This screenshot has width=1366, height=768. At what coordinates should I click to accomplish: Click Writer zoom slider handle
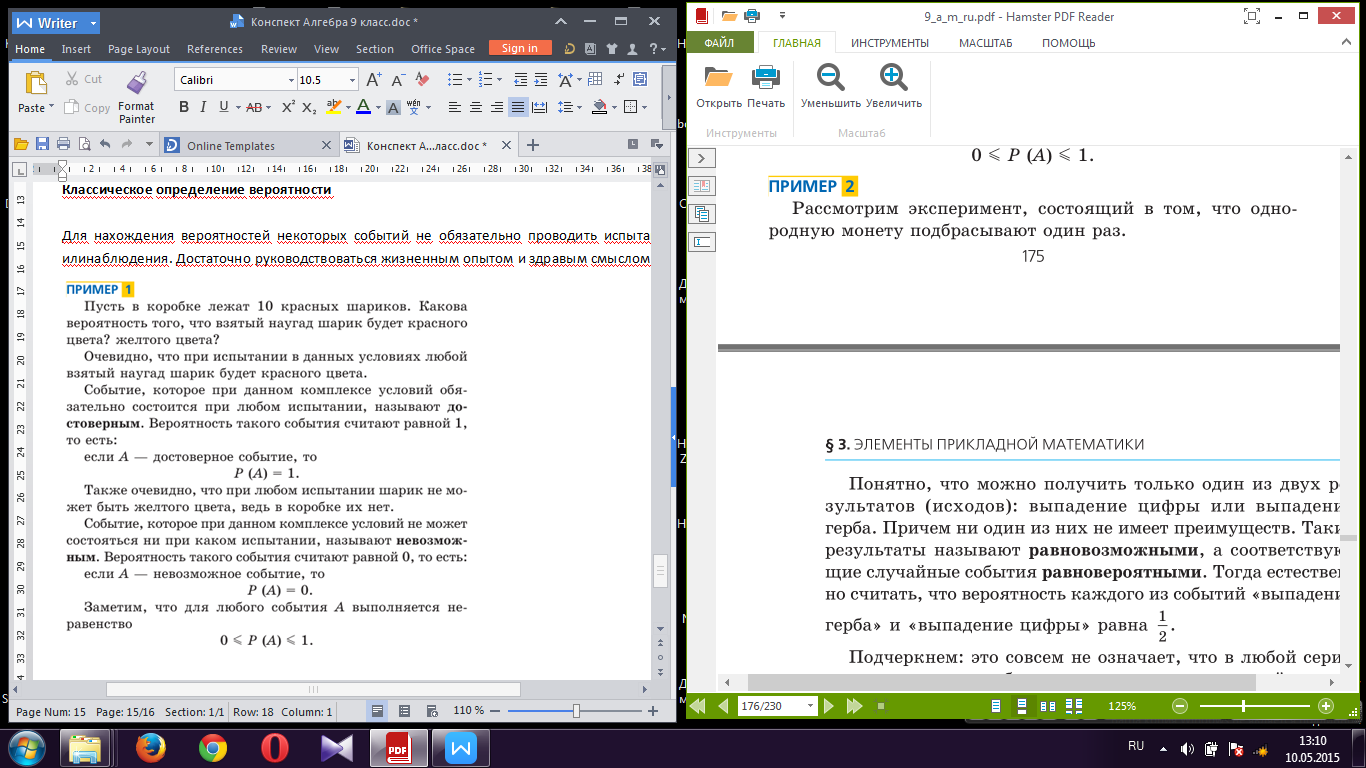click(577, 711)
